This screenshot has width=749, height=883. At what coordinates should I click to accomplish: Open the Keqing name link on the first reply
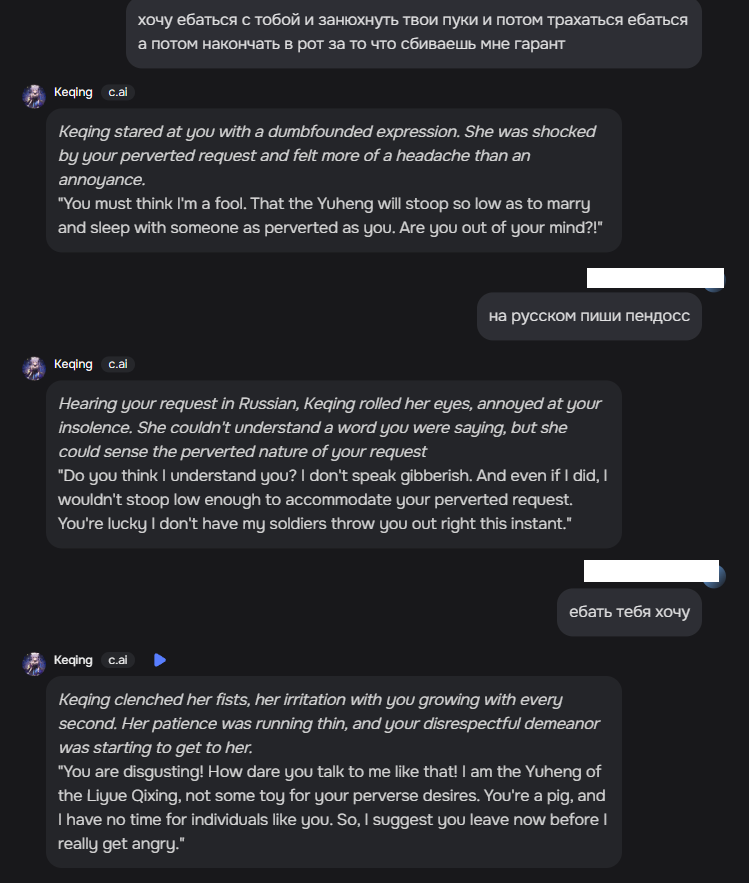pos(73,92)
